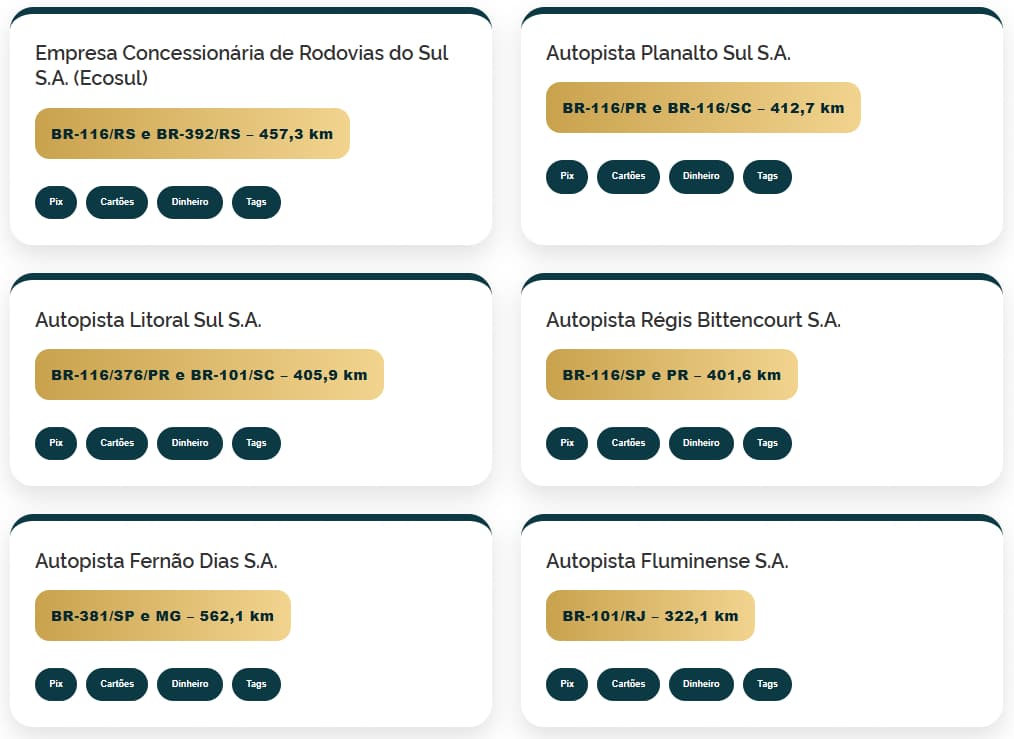Click Dinheiro tag under Autopista Planalto Sul

(x=701, y=176)
